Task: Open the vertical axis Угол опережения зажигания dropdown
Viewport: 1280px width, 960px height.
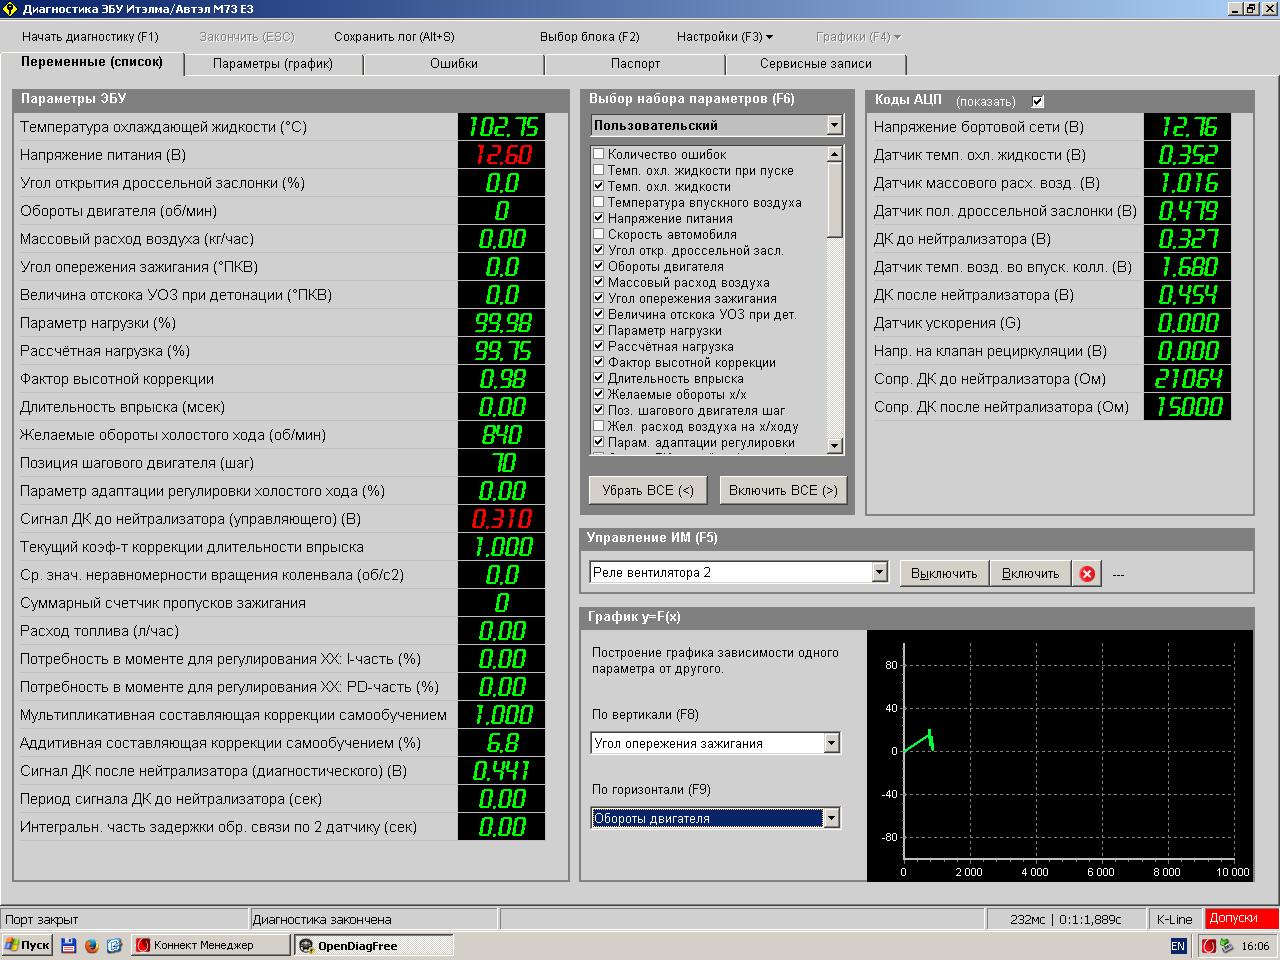Action: click(x=831, y=743)
